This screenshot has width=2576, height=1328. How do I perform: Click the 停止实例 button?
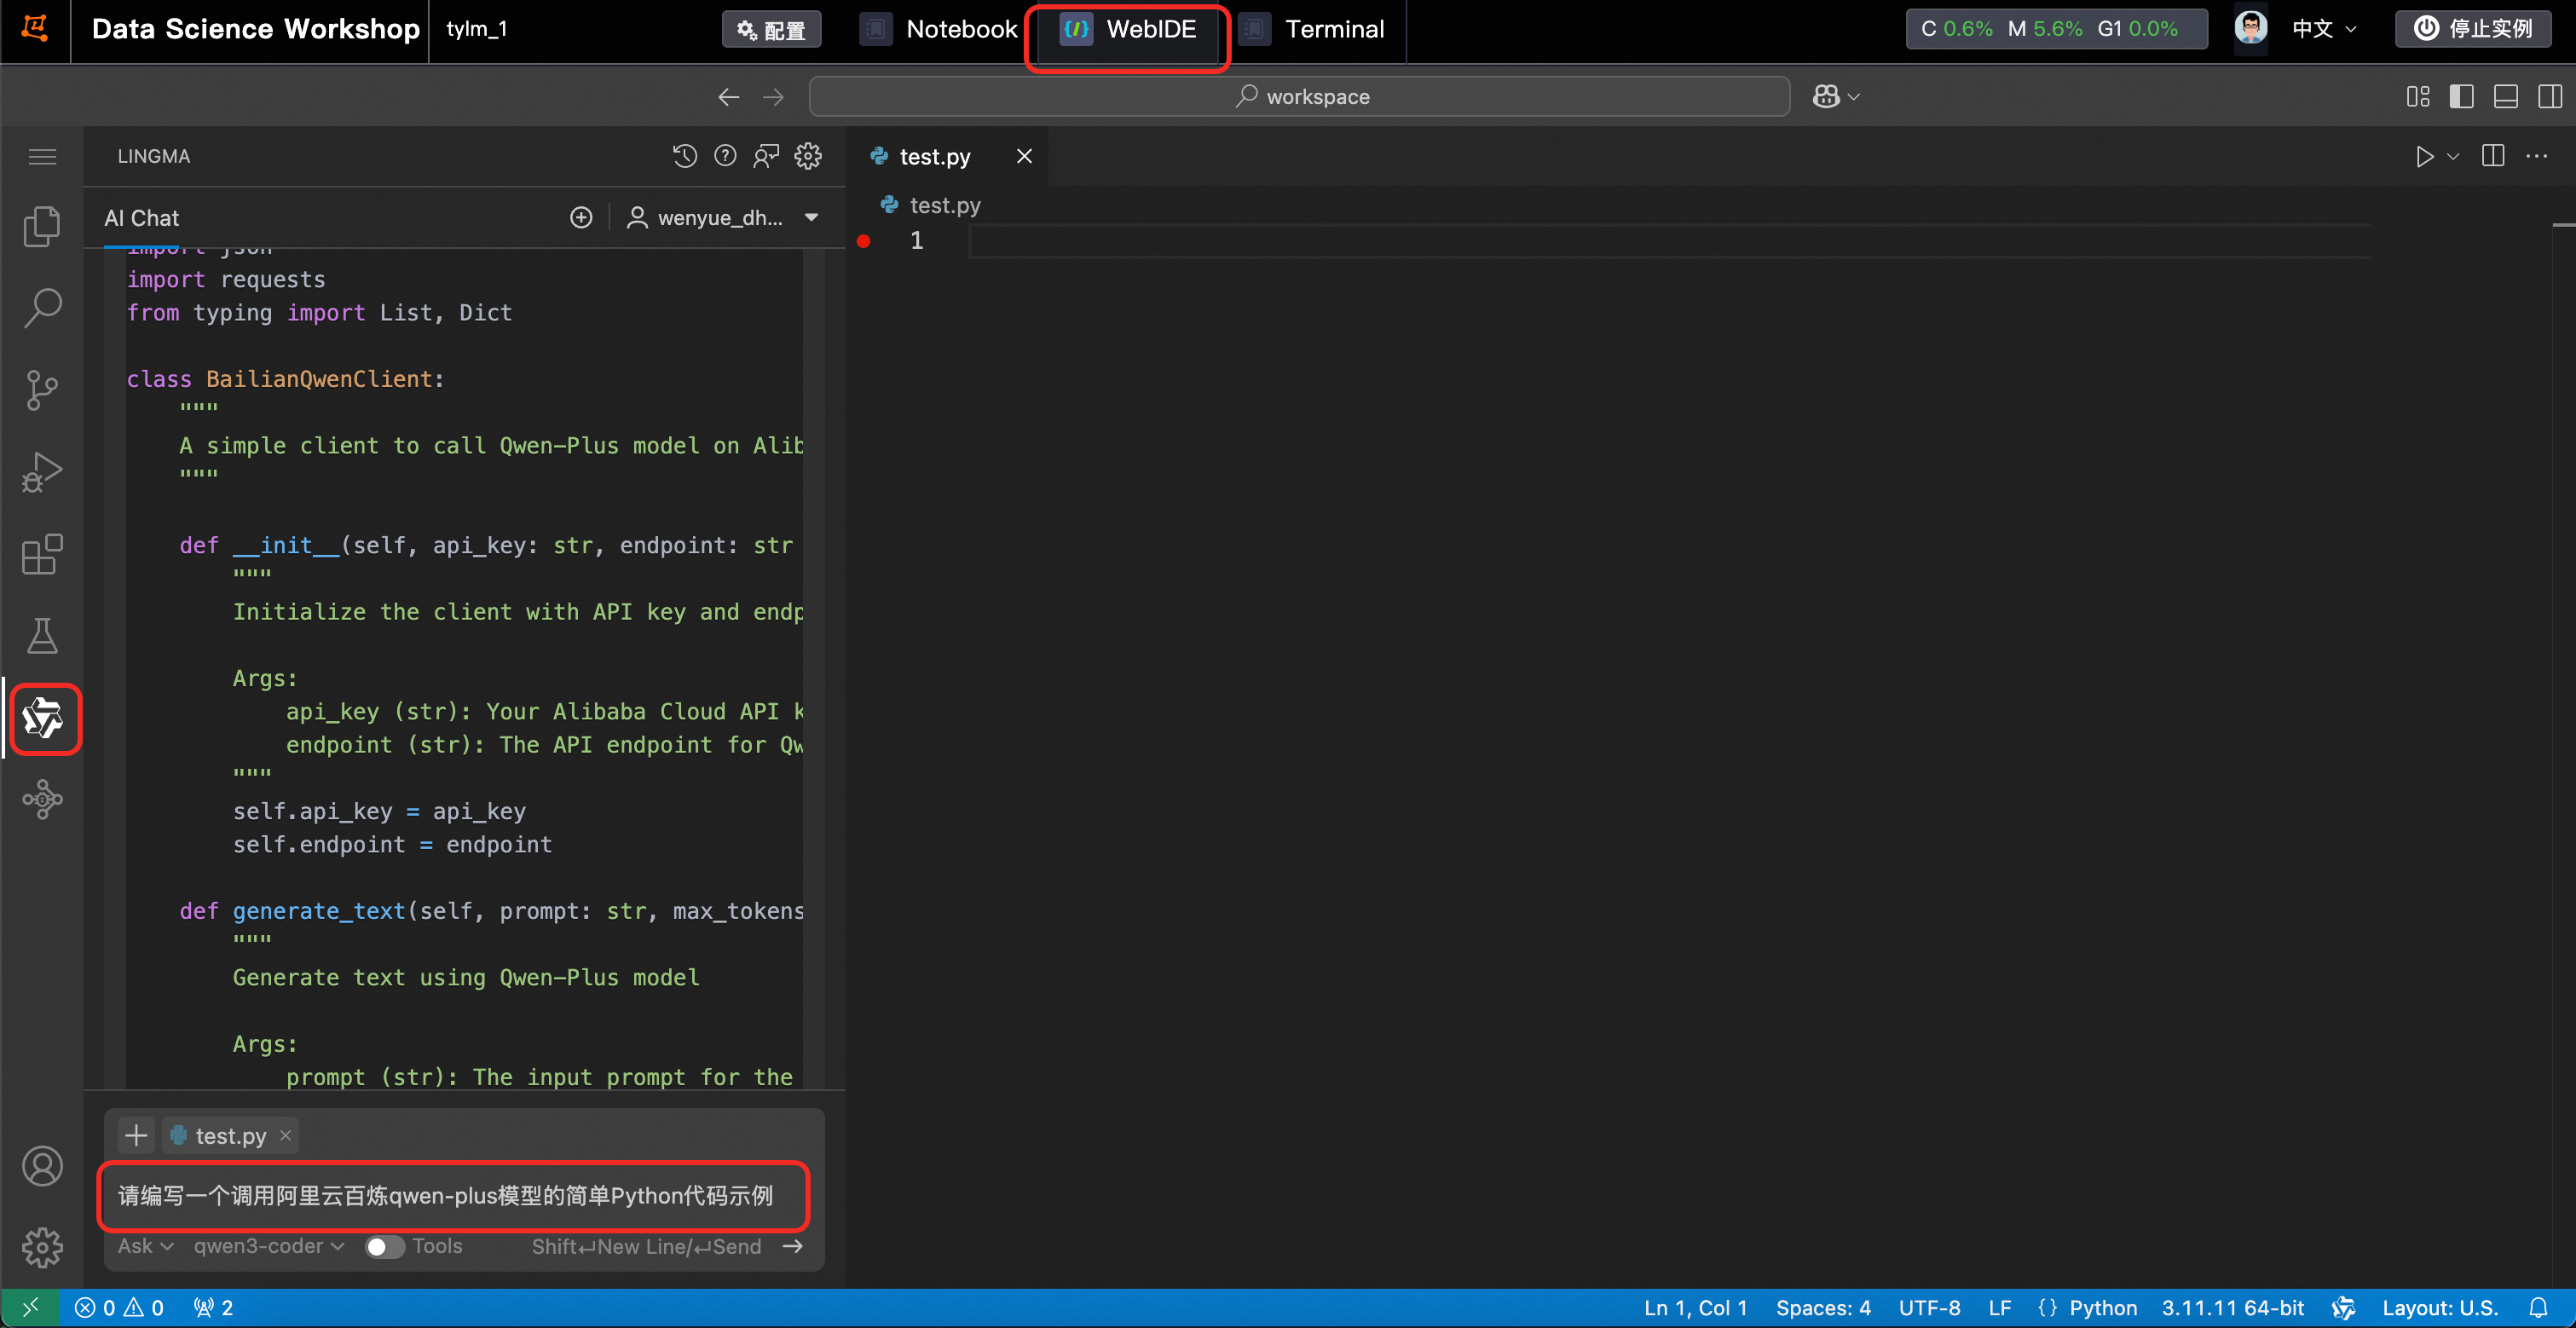pos(2474,28)
